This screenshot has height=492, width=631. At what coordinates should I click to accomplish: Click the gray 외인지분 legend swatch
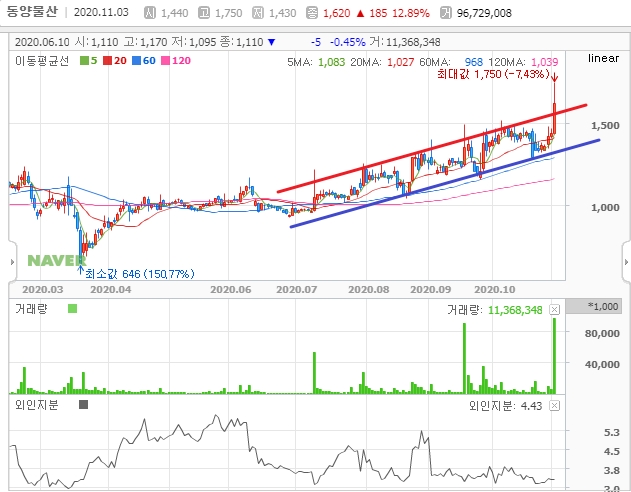click(x=83, y=404)
